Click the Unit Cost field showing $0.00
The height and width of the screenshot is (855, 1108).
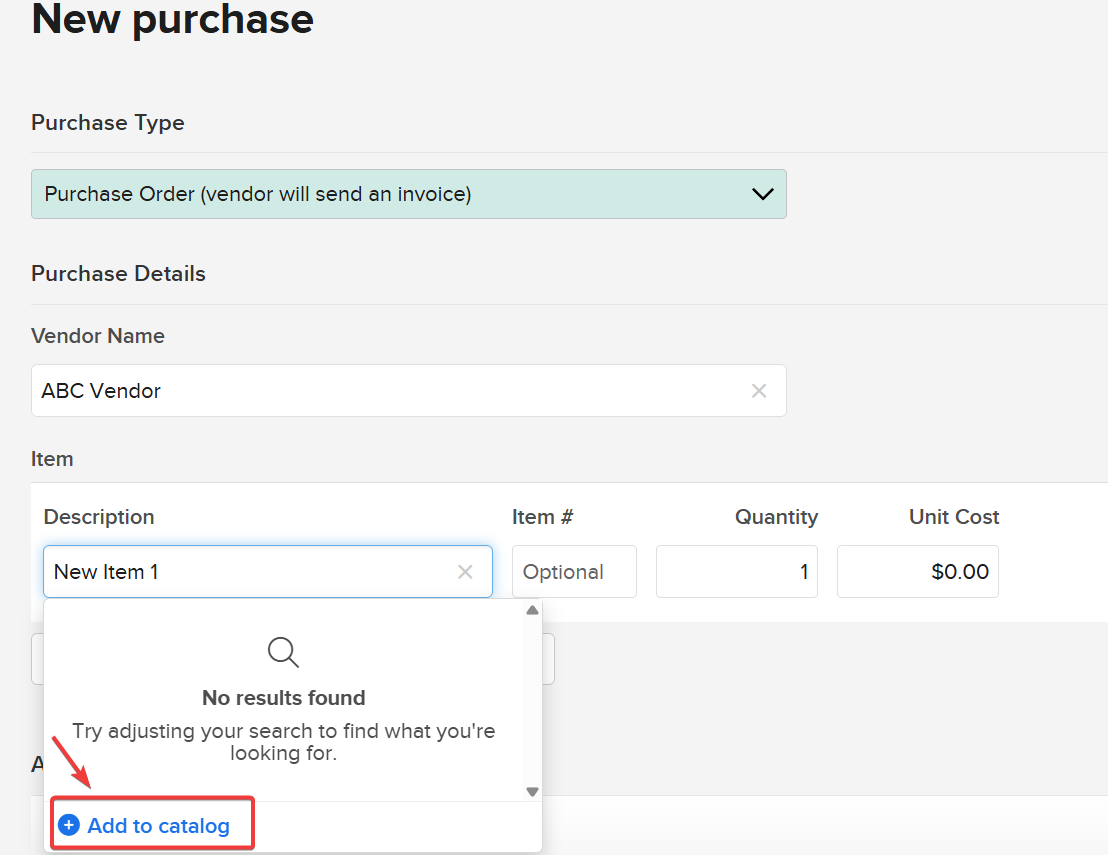(x=917, y=572)
